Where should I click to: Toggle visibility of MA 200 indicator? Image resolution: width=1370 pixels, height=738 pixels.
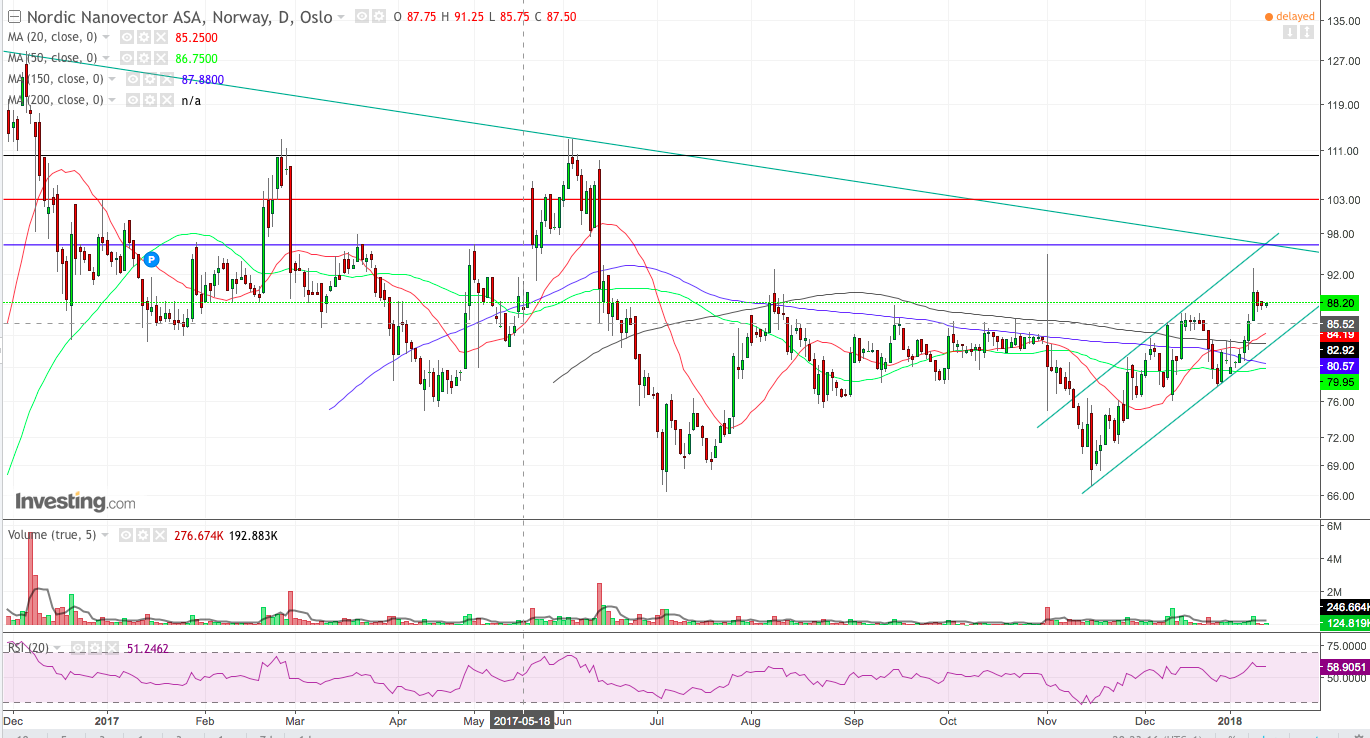coord(133,100)
